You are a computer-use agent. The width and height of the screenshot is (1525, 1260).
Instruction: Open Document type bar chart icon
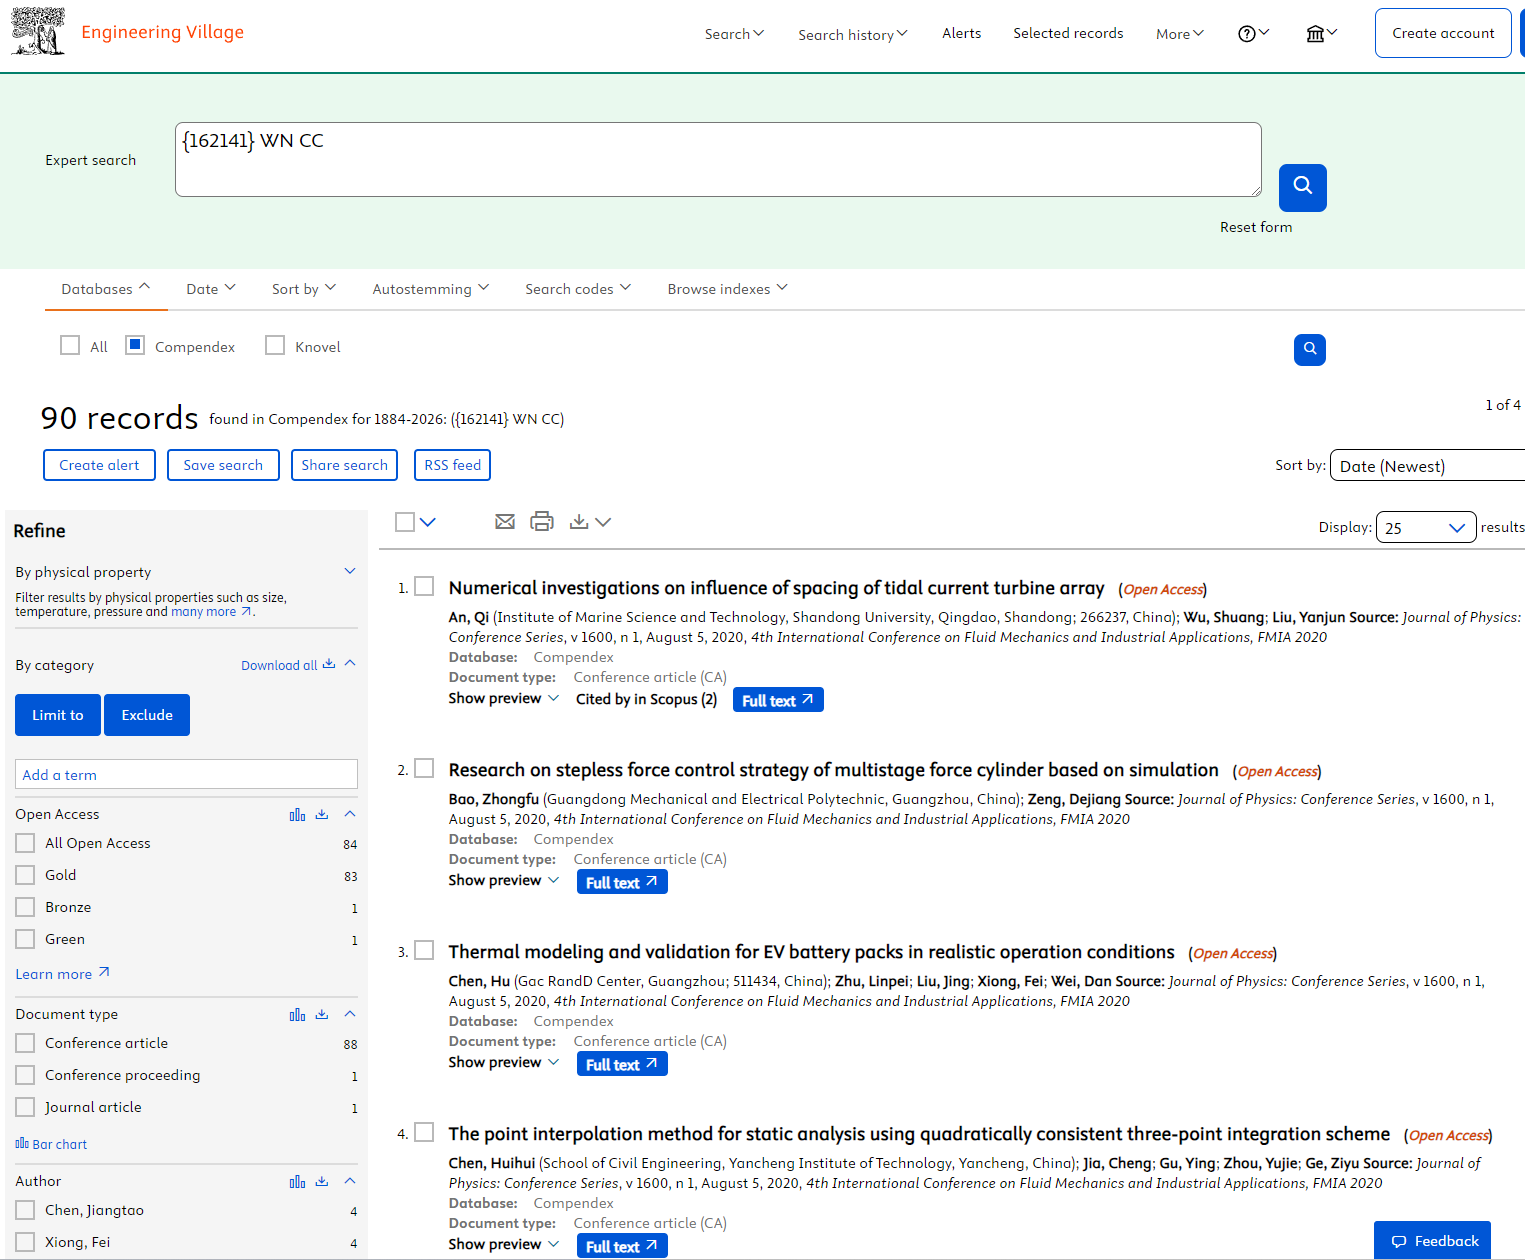click(297, 1014)
